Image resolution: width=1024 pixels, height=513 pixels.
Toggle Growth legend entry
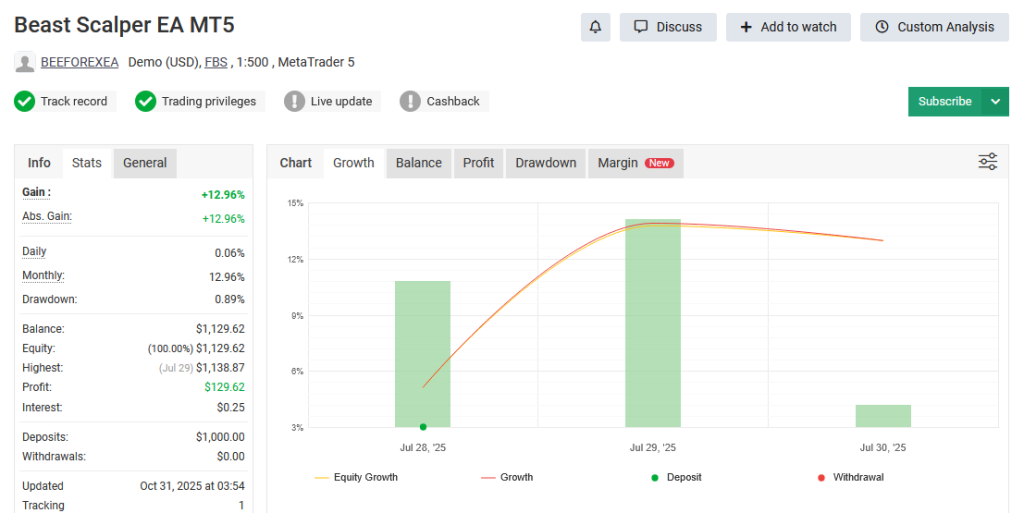[507, 477]
